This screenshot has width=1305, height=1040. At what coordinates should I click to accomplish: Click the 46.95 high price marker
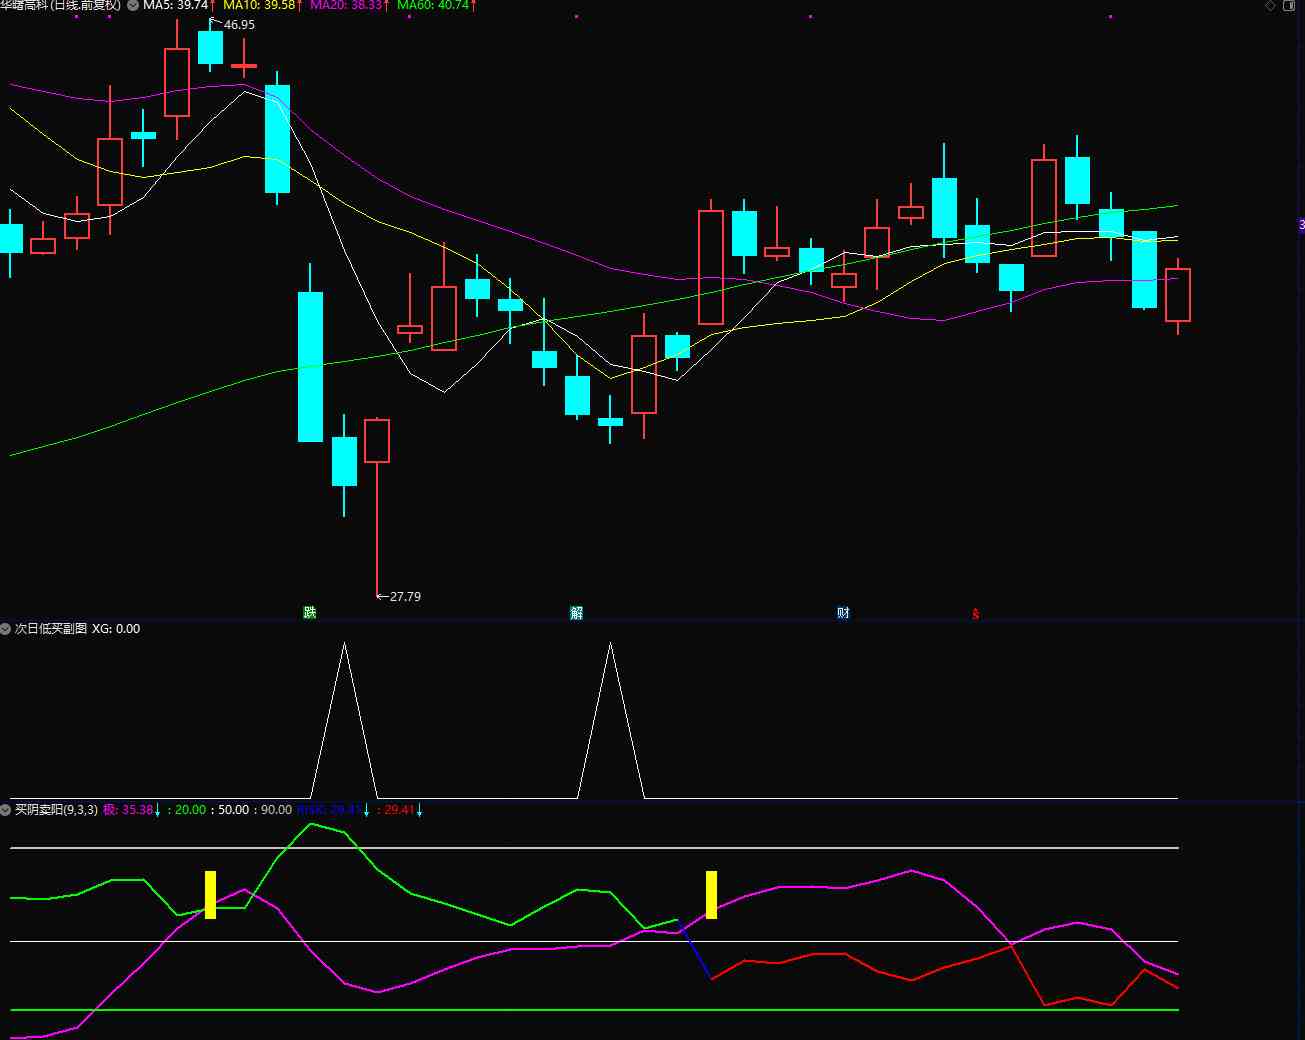239,25
